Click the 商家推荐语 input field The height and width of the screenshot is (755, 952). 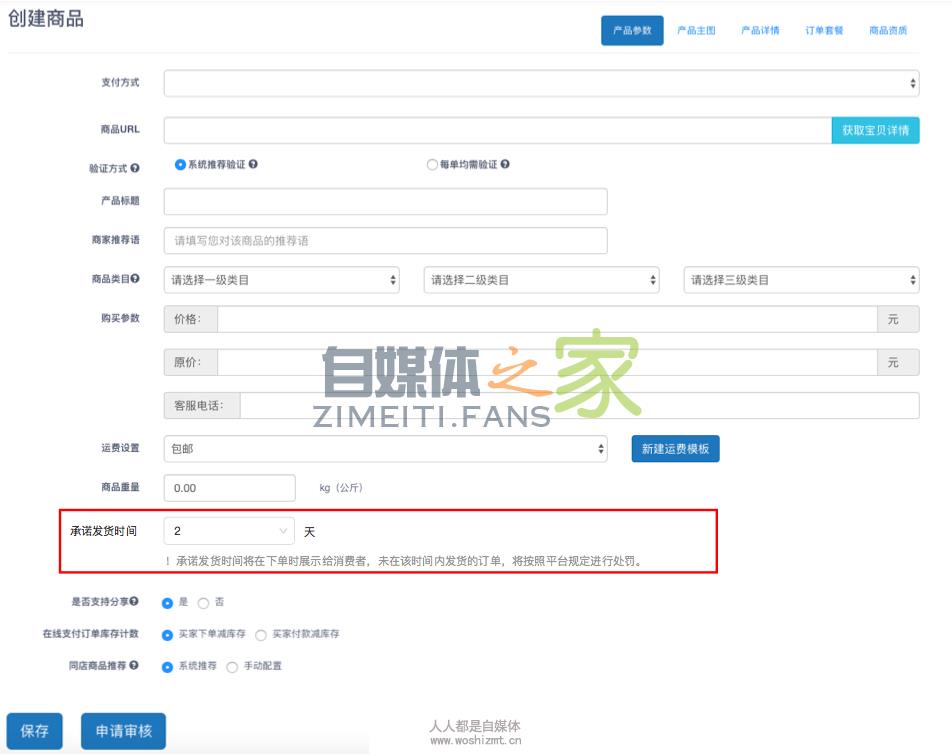385,241
